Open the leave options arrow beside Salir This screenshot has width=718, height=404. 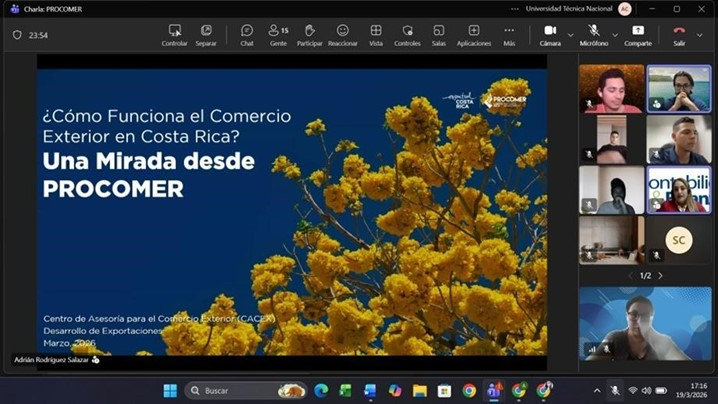click(700, 35)
